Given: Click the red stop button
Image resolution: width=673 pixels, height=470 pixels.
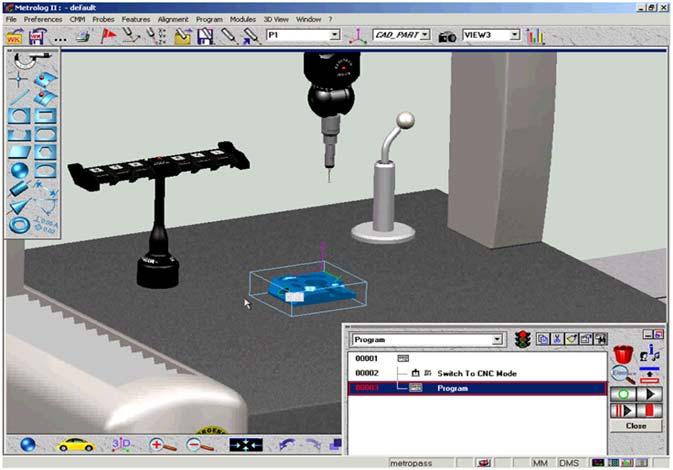Looking at the screenshot, I should click(650, 411).
